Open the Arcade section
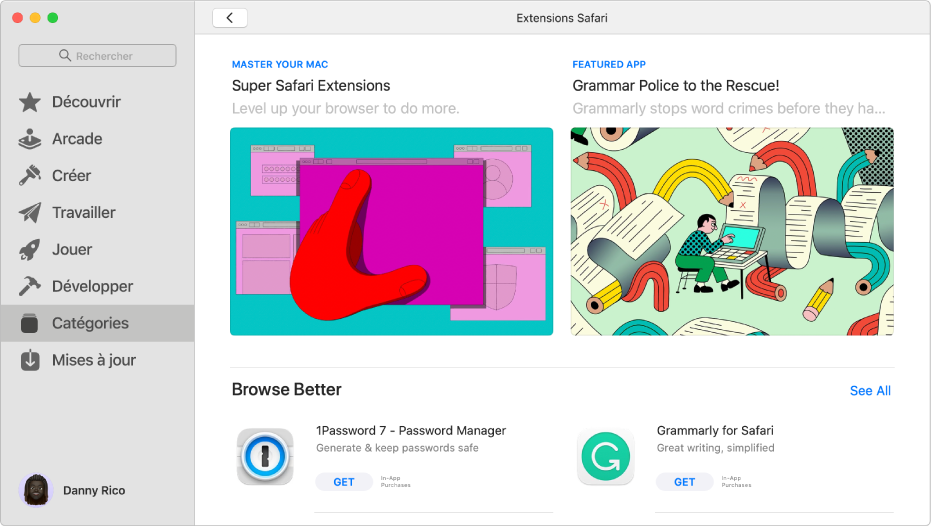The width and height of the screenshot is (931, 527). point(77,139)
